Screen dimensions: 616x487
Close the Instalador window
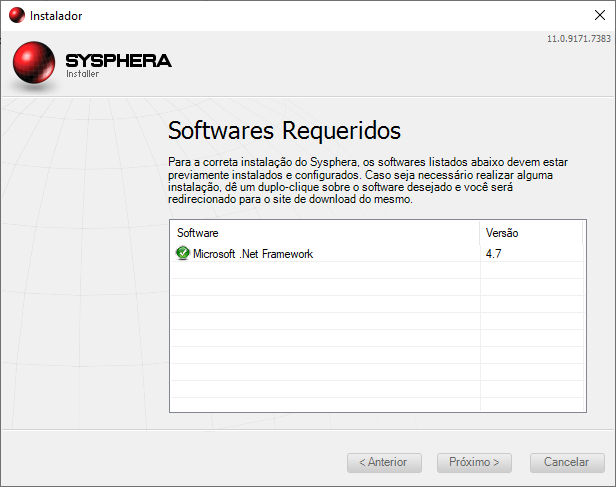[600, 15]
